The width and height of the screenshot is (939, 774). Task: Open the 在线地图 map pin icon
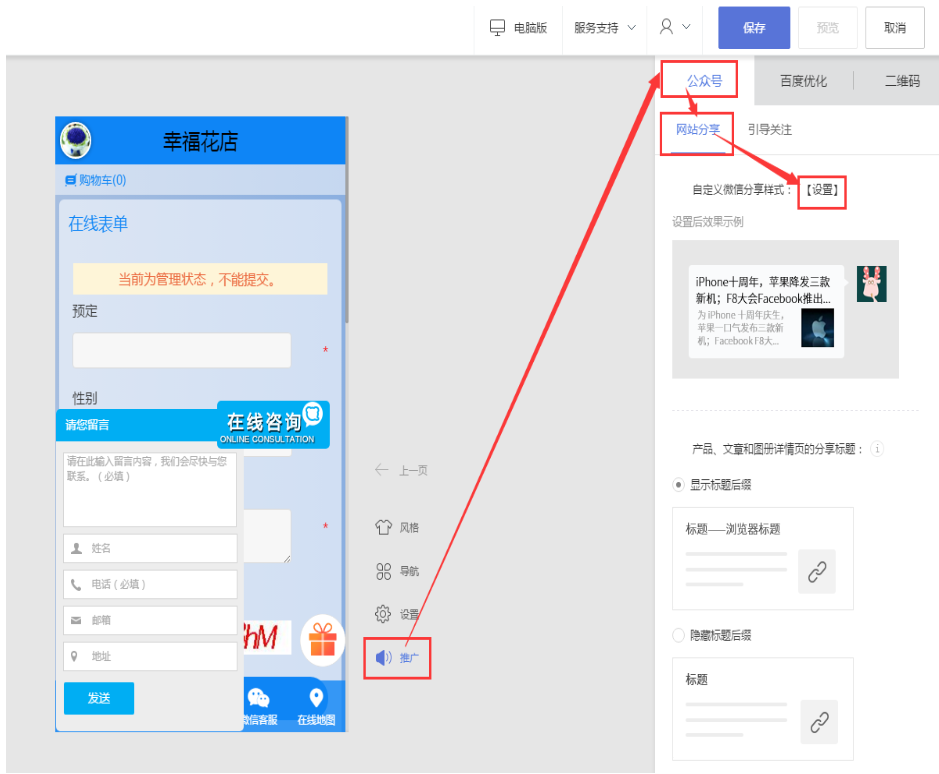coord(316,698)
